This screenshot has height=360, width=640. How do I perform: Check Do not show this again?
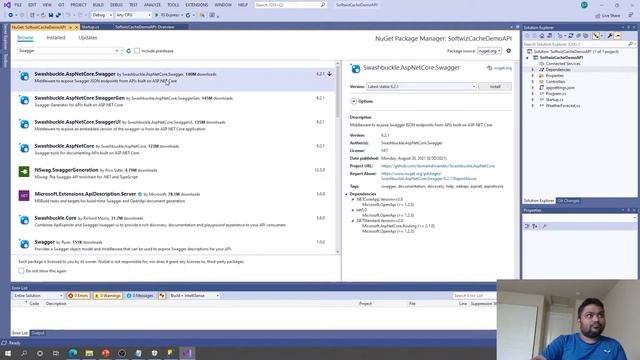click(21, 271)
